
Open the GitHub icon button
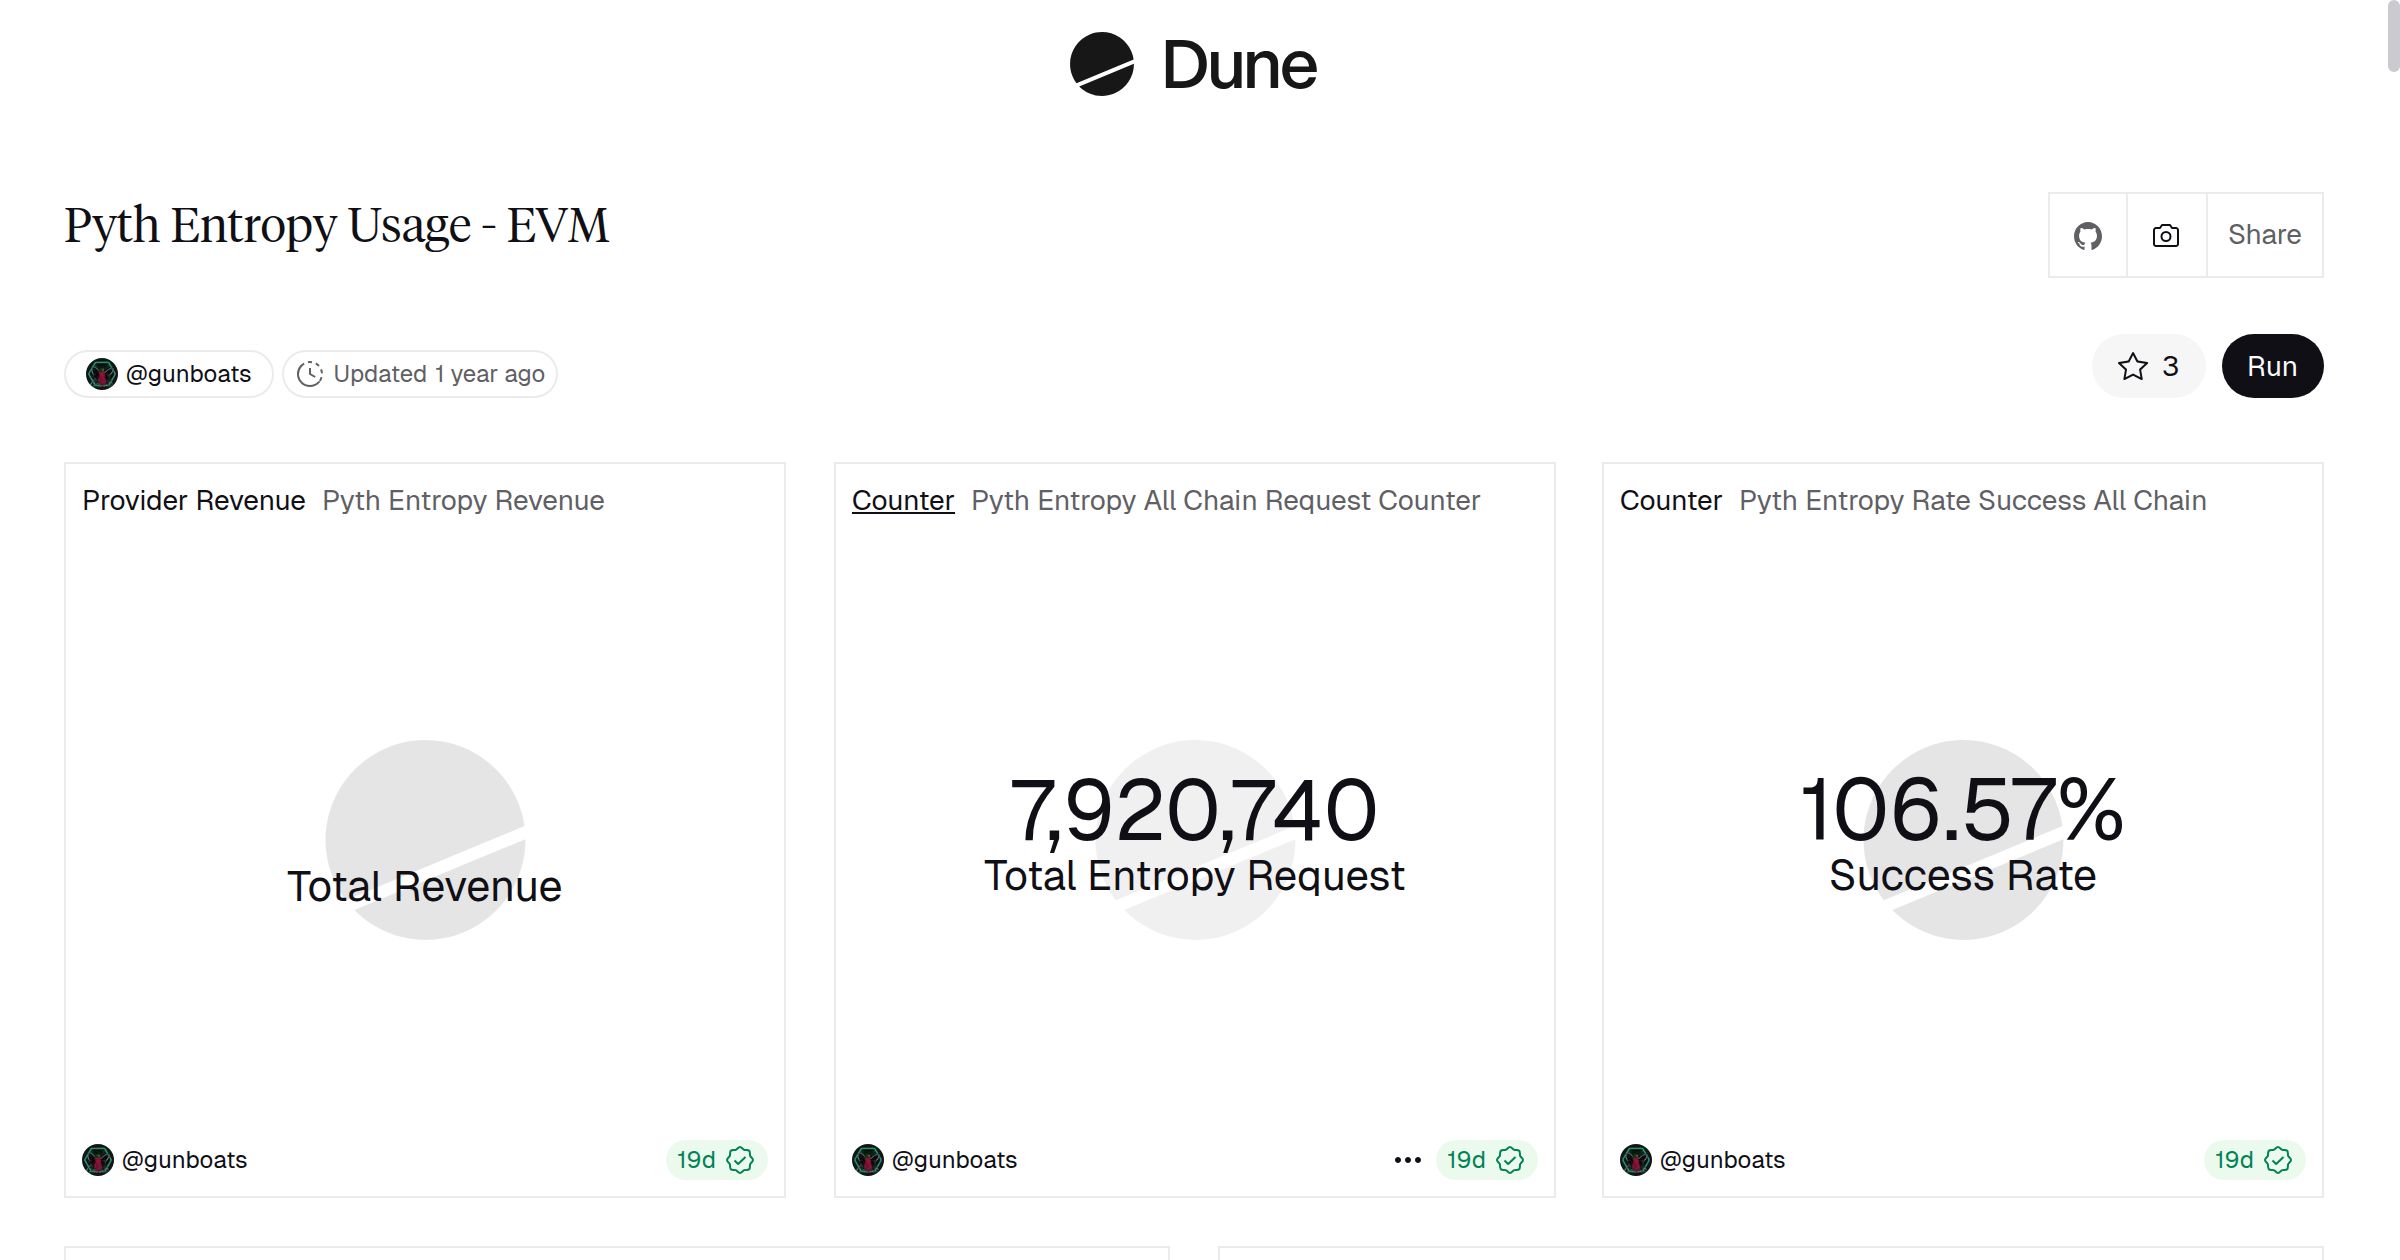tap(2087, 236)
